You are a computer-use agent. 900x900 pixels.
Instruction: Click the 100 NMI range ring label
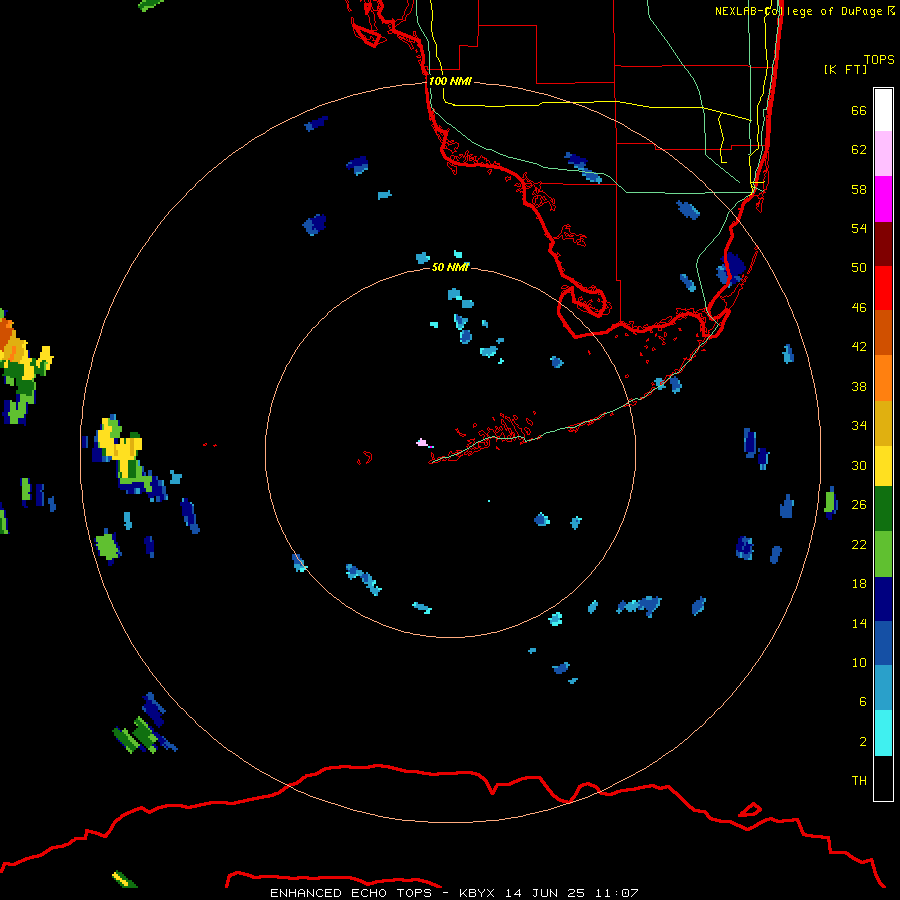click(450, 81)
